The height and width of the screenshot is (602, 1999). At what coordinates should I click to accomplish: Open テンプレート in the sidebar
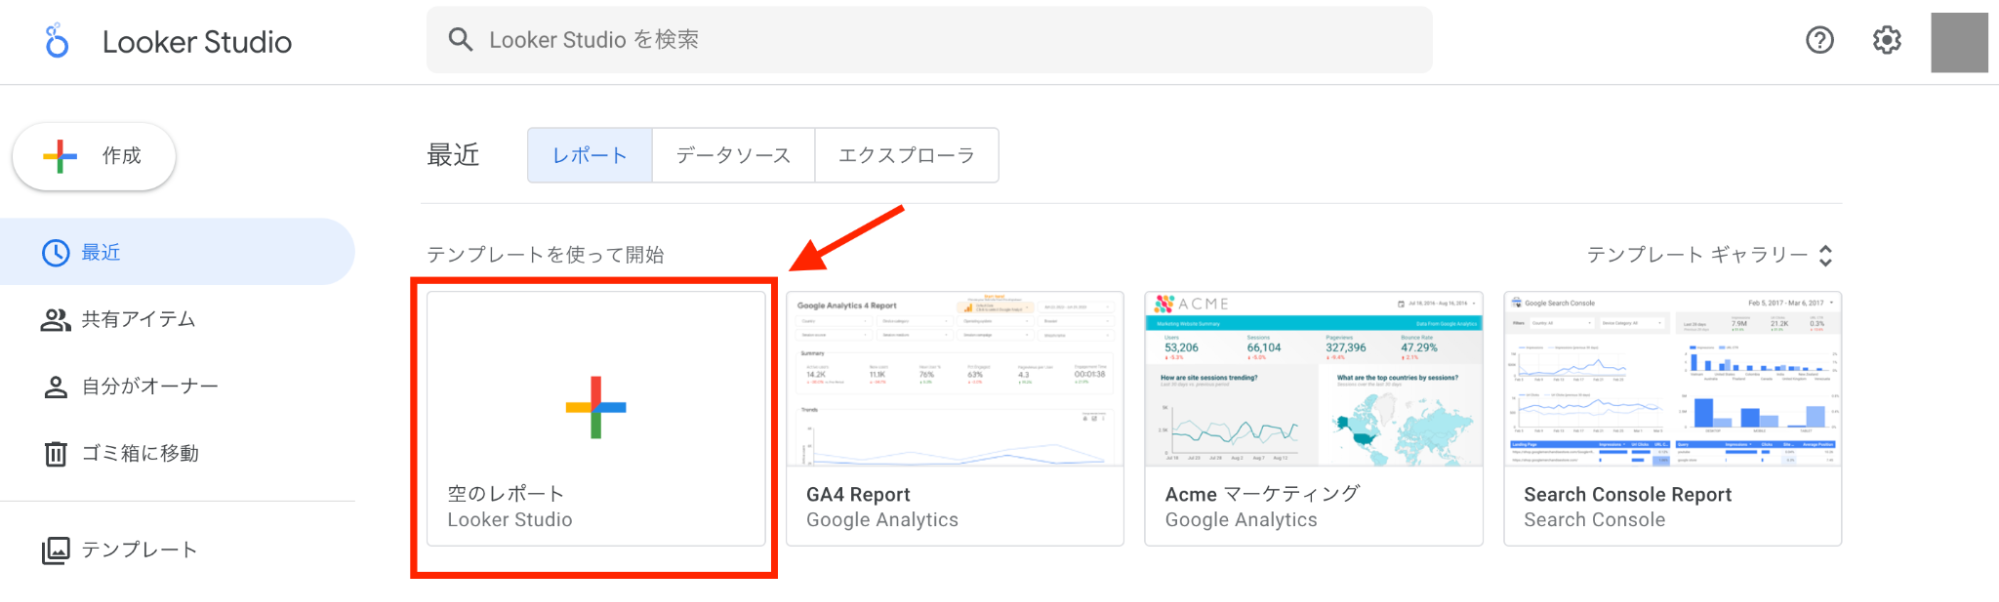(x=177, y=550)
